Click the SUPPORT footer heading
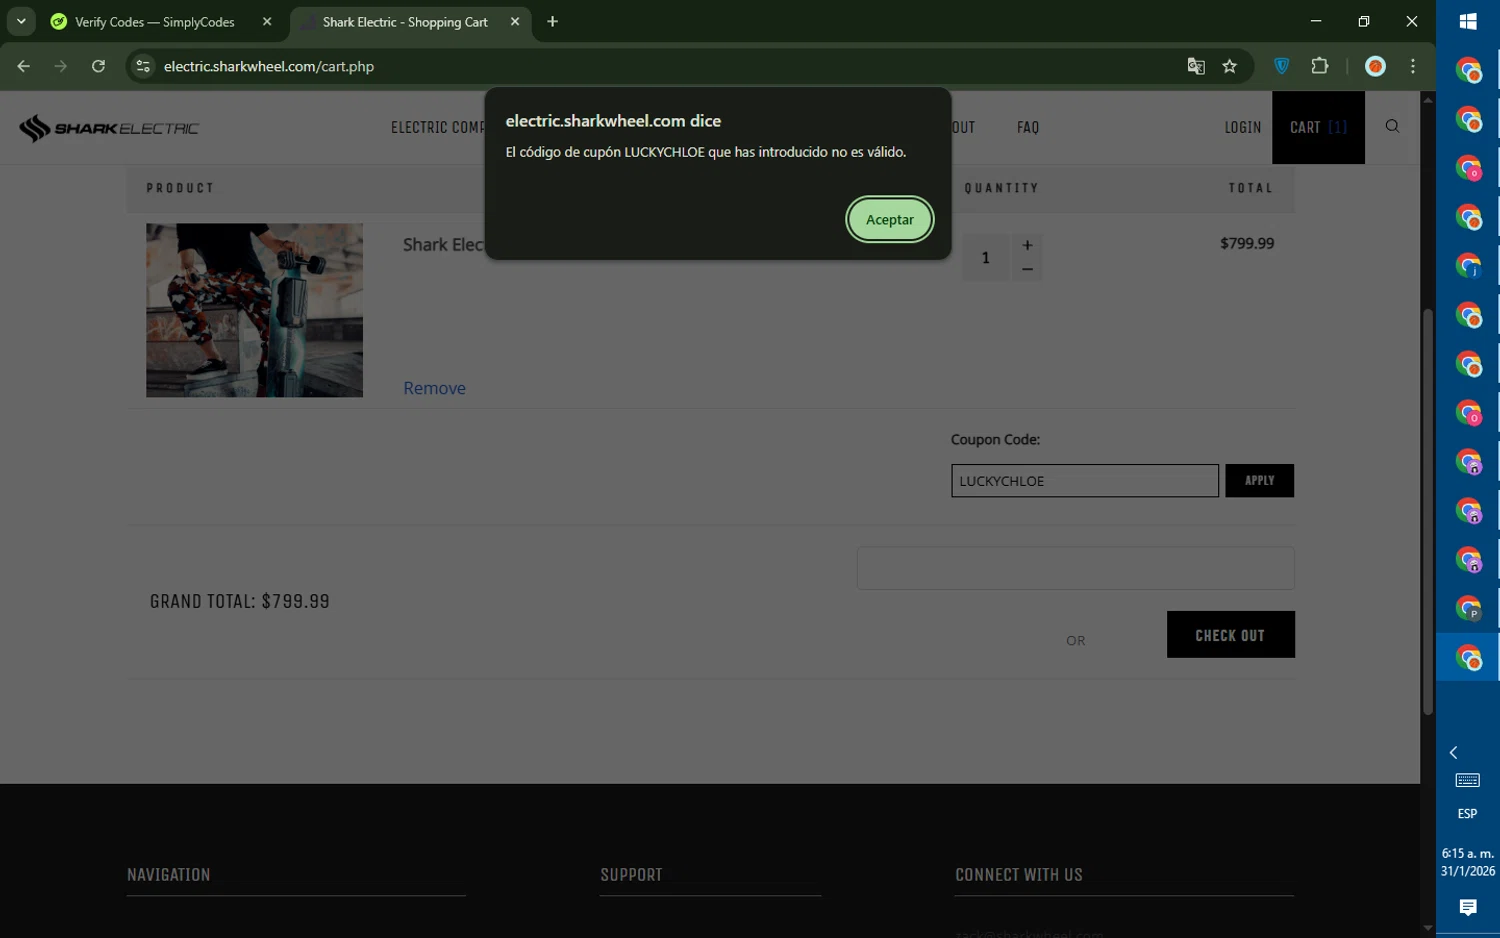 (631, 875)
